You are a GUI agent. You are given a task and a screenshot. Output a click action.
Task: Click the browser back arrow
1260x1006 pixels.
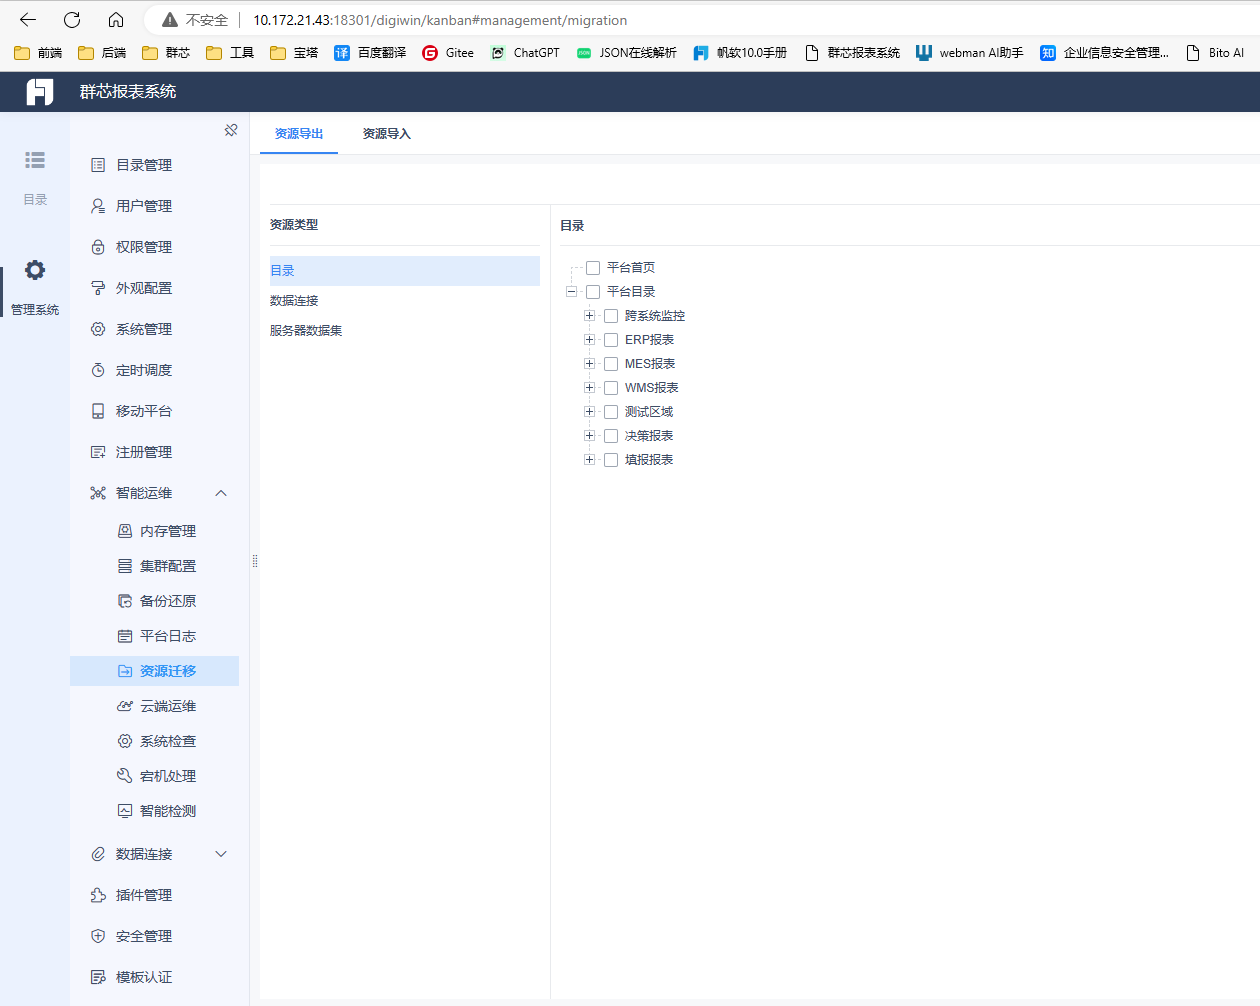pos(28,20)
